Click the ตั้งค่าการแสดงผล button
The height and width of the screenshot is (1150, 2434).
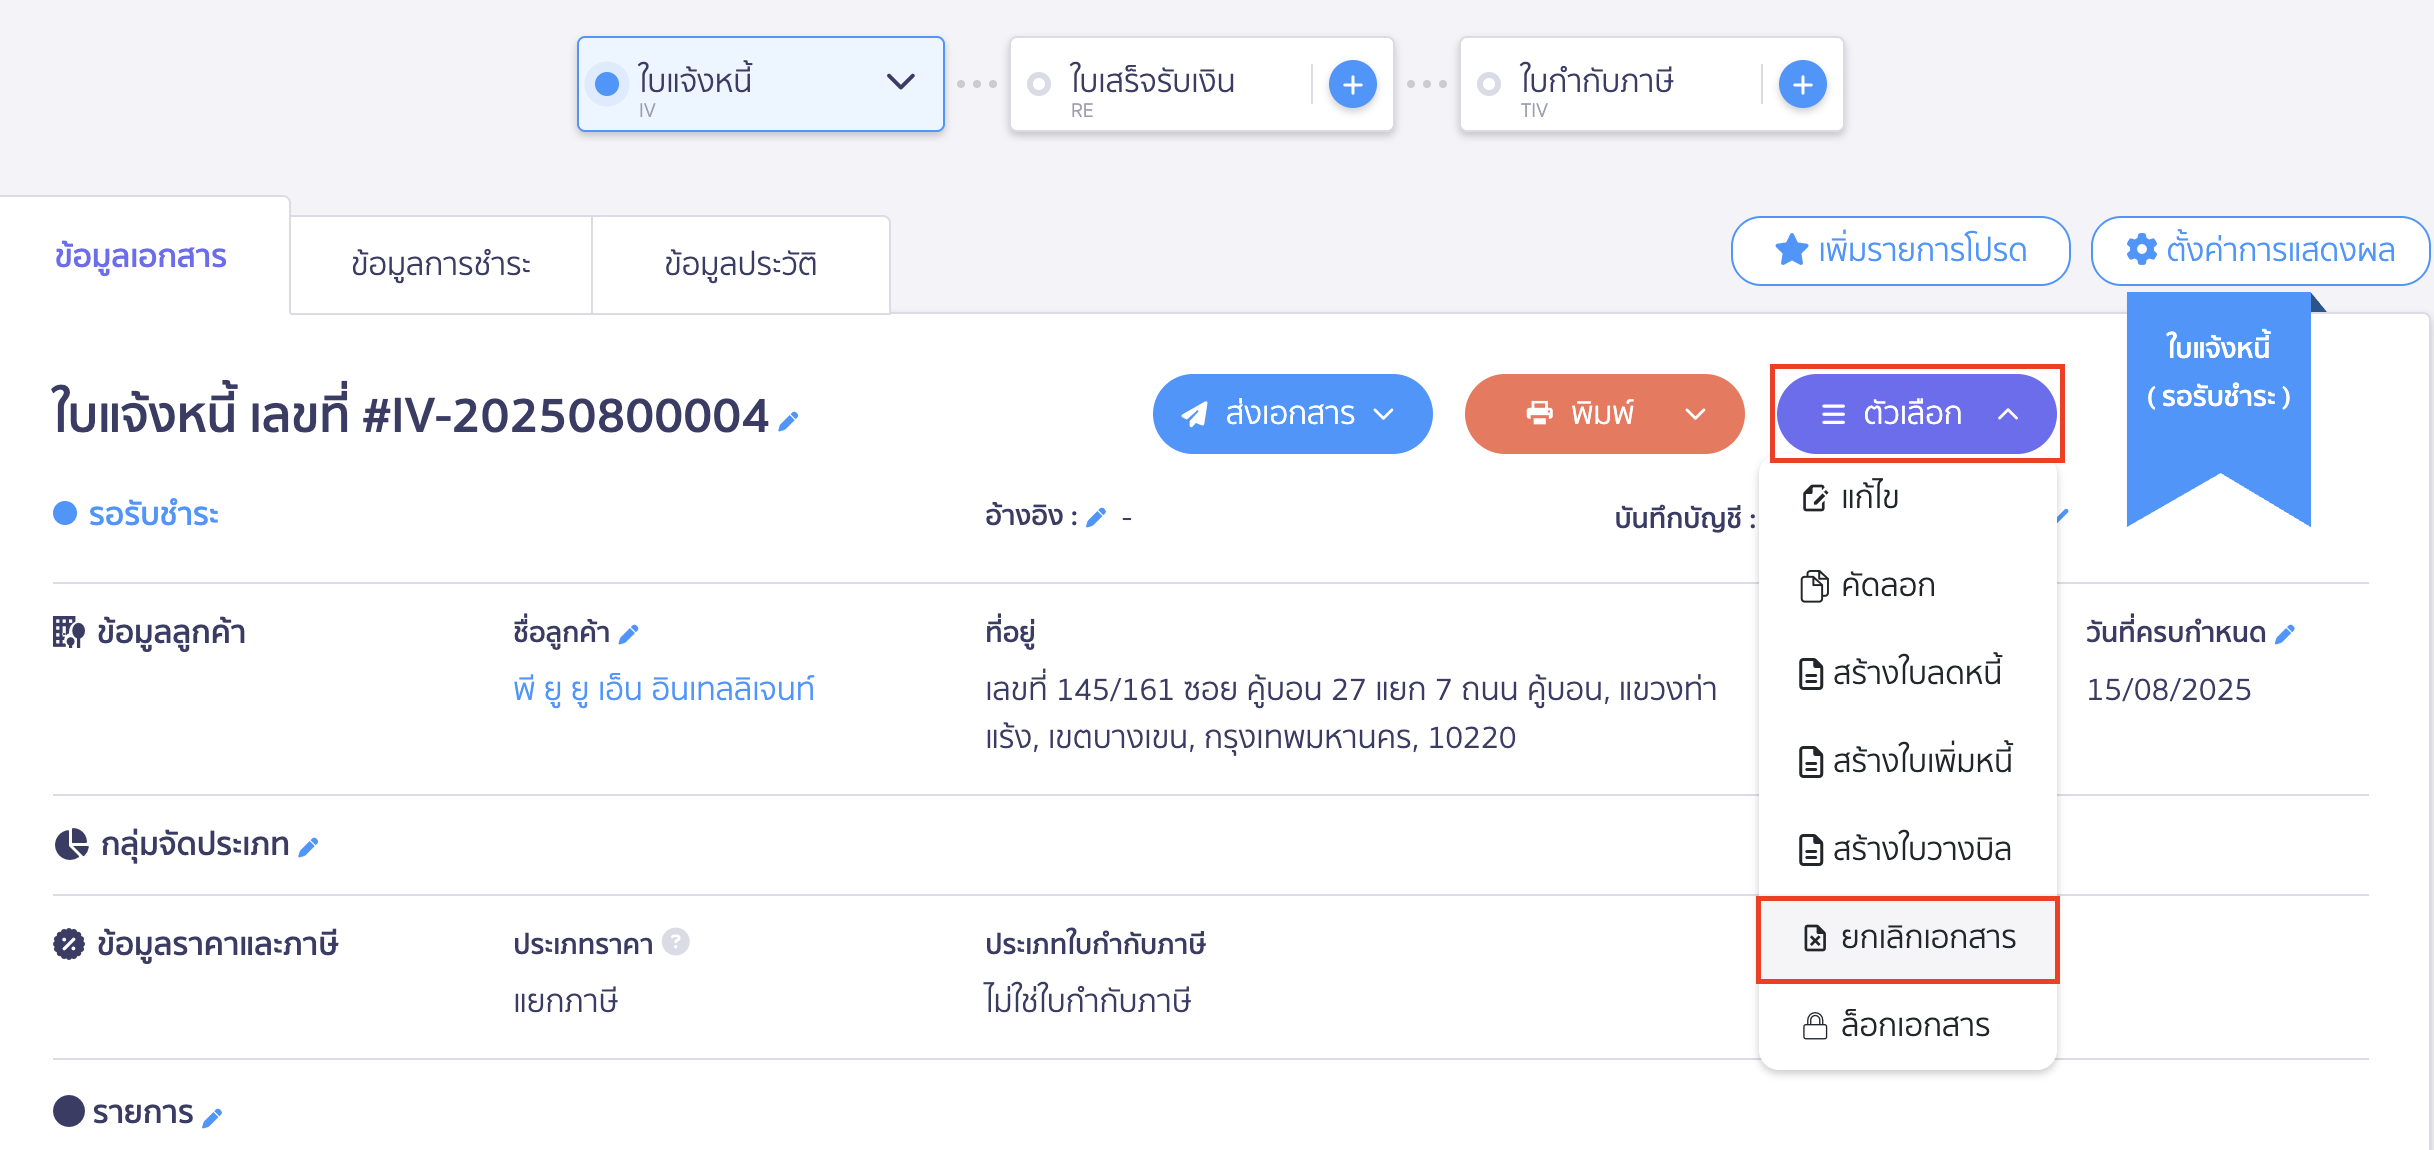click(x=2260, y=250)
